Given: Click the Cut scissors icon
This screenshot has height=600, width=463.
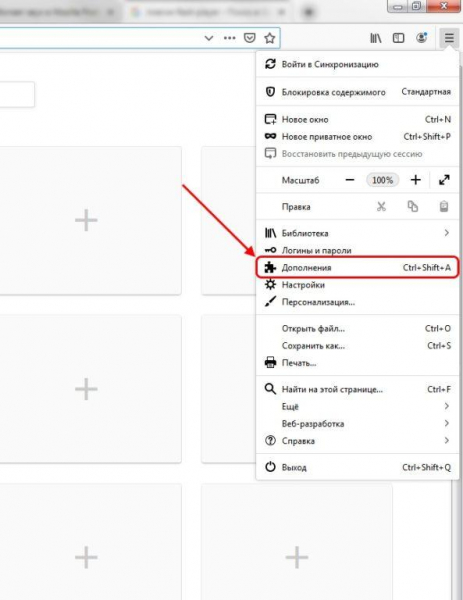Looking at the screenshot, I should click(381, 207).
